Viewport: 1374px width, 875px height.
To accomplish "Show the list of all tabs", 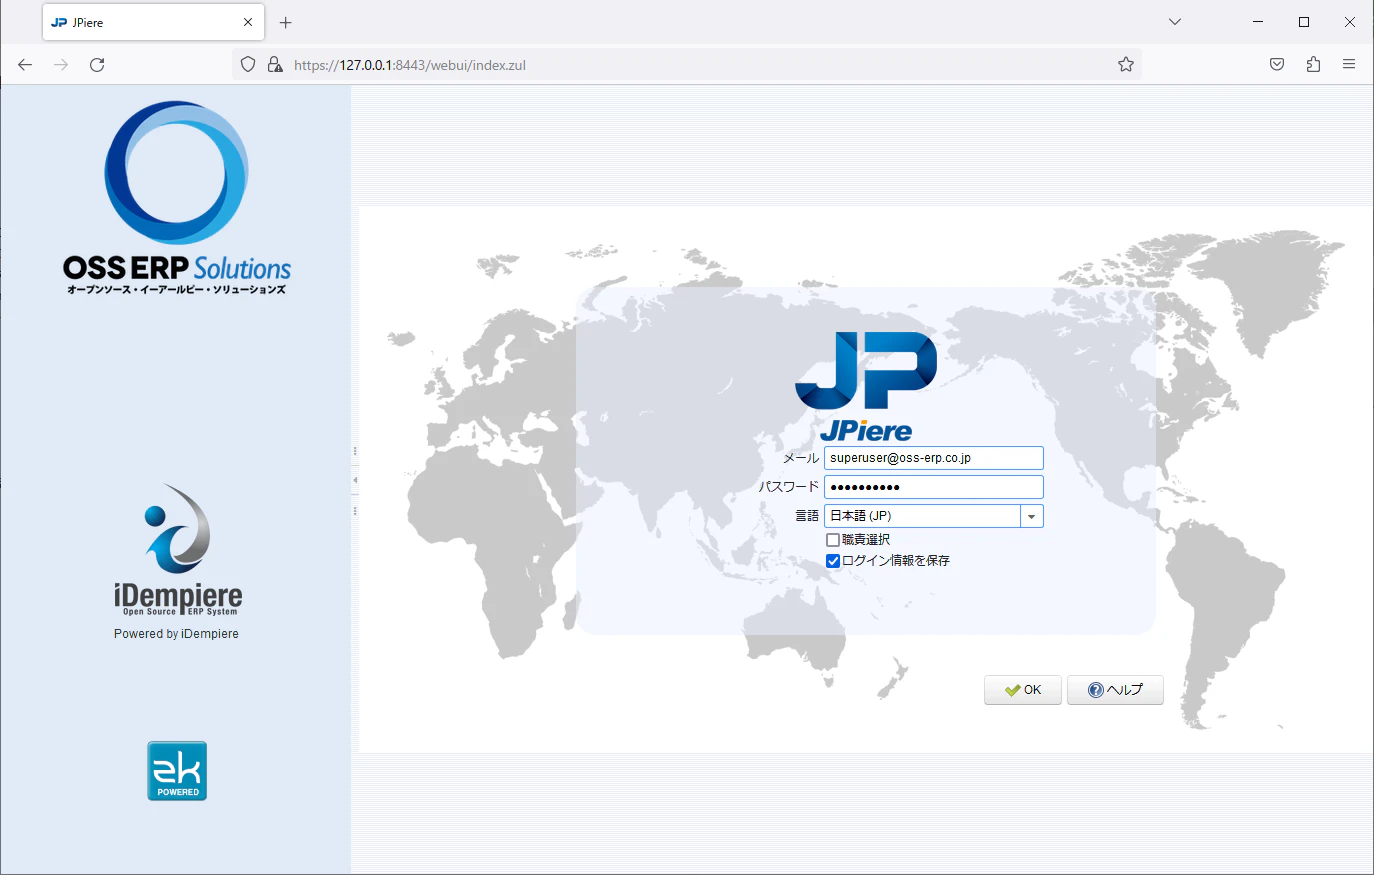I will point(1175,22).
